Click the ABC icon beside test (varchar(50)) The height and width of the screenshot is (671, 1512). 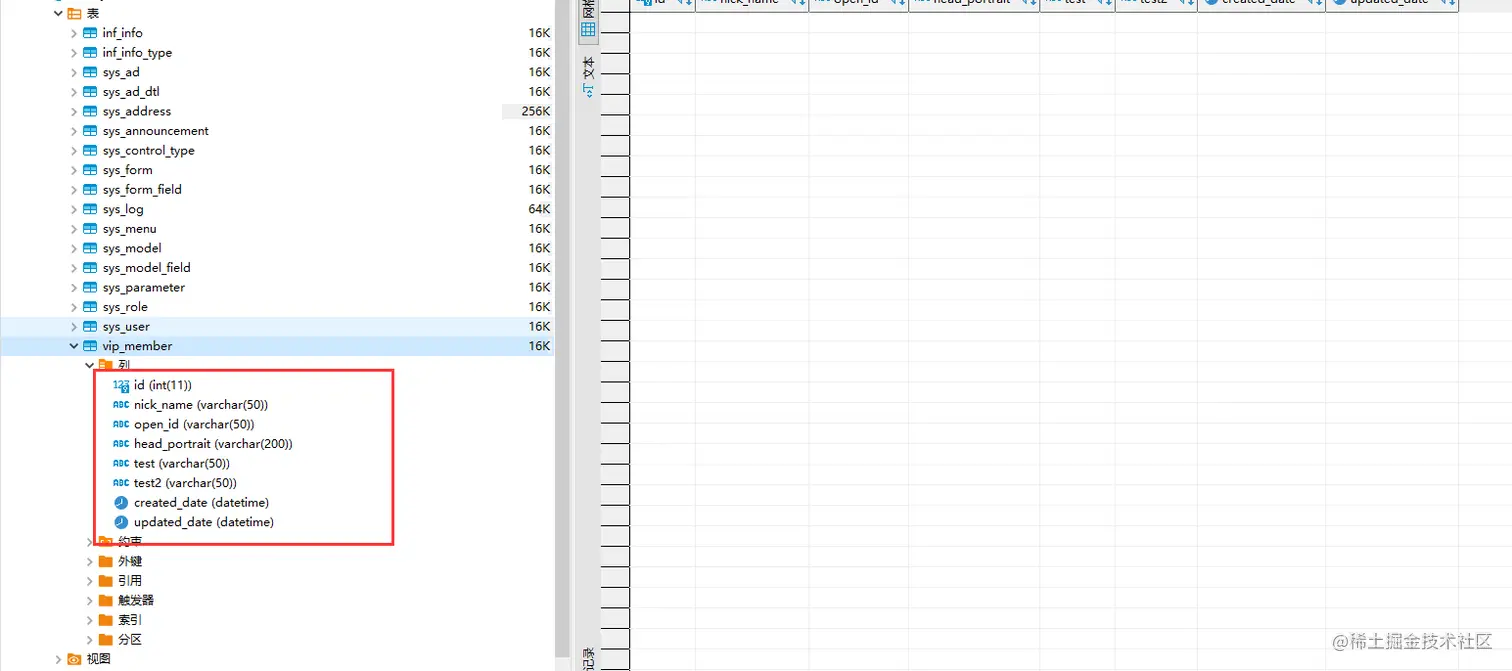coord(121,463)
